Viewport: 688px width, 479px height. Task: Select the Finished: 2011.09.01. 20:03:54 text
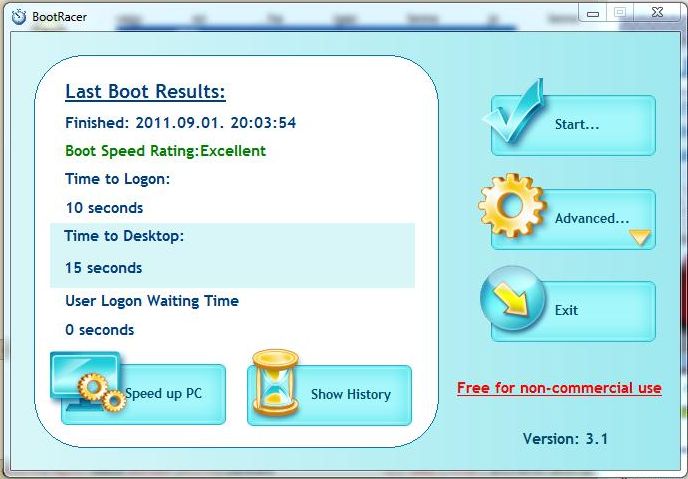[181, 122]
